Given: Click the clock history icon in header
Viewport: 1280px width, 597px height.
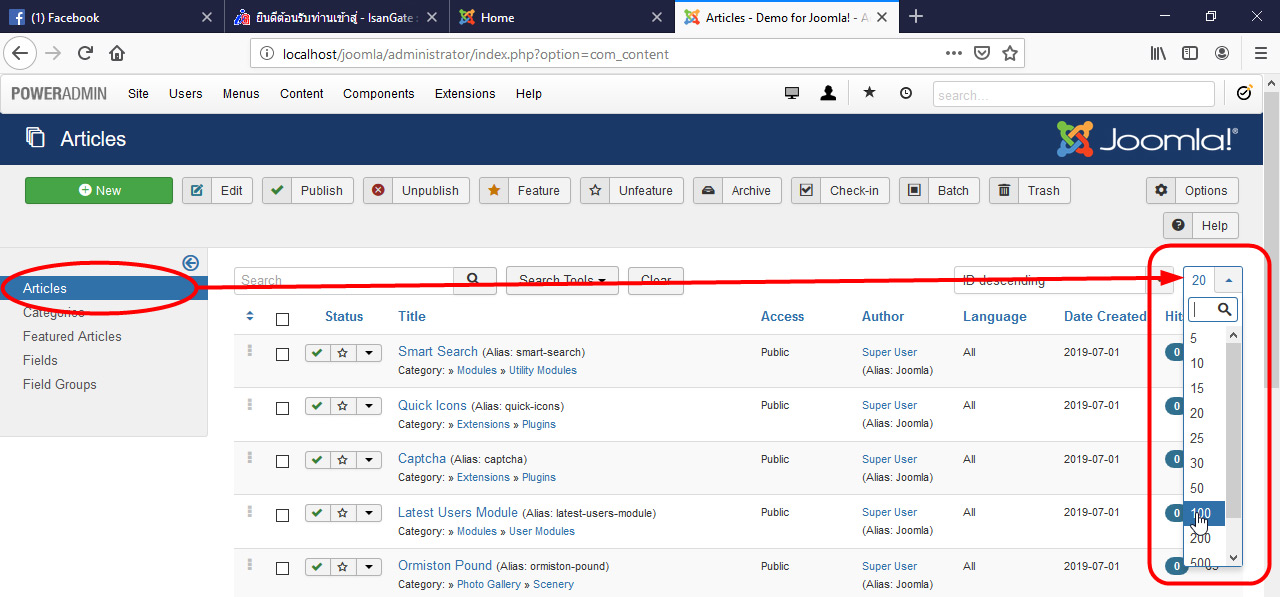Looking at the screenshot, I should pos(905,92).
